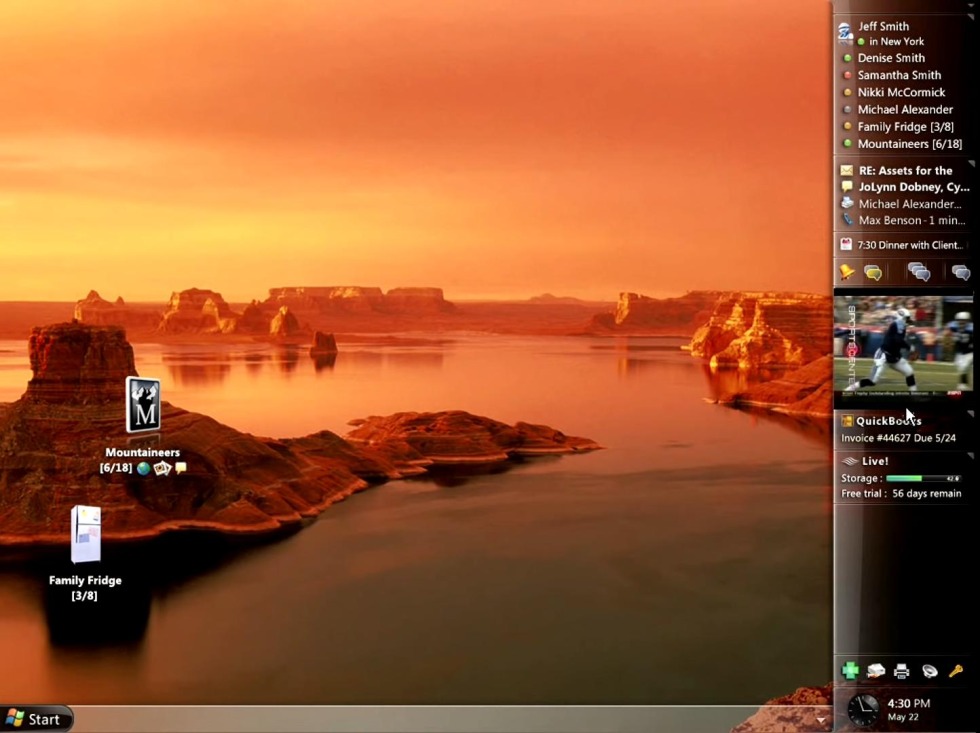Click the bell notification alerts icon

pos(849,270)
